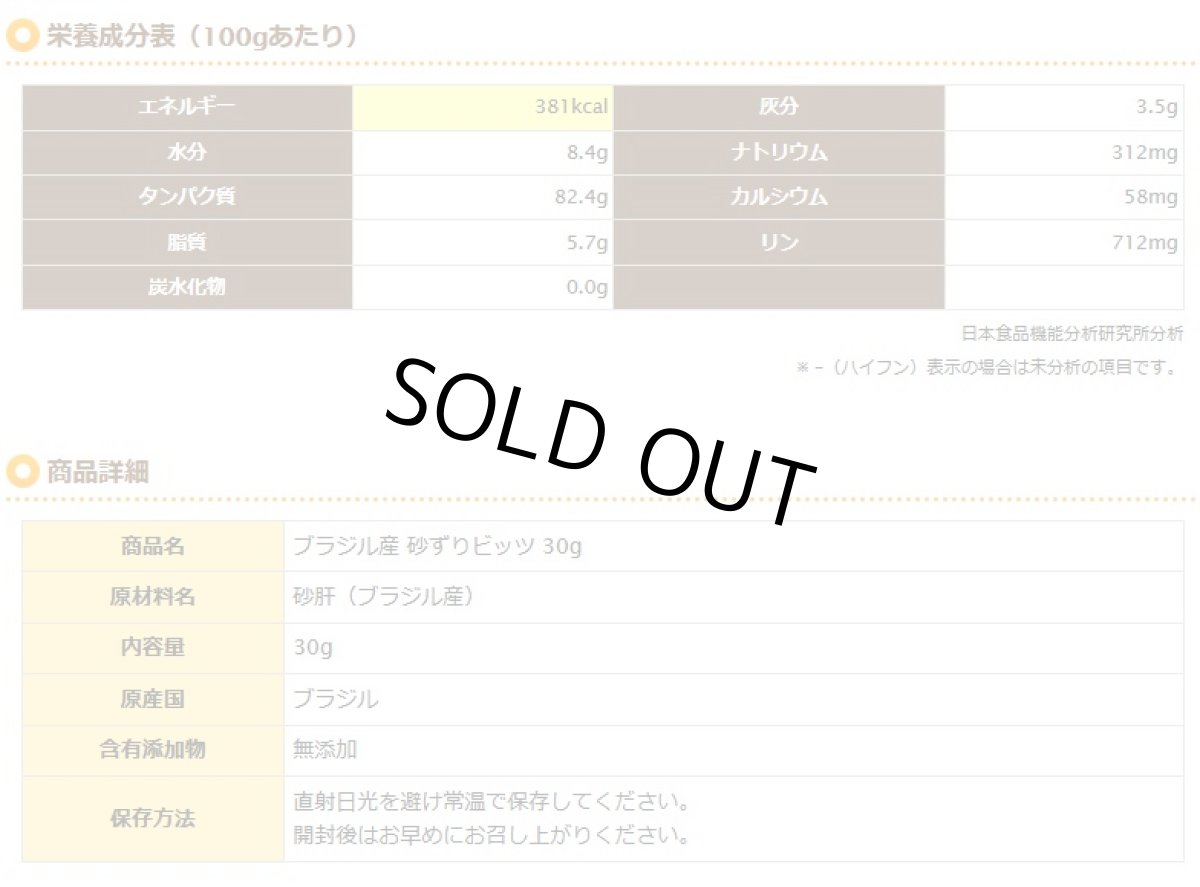Click the orange circle icon beside 商品詳細

tap(22, 471)
